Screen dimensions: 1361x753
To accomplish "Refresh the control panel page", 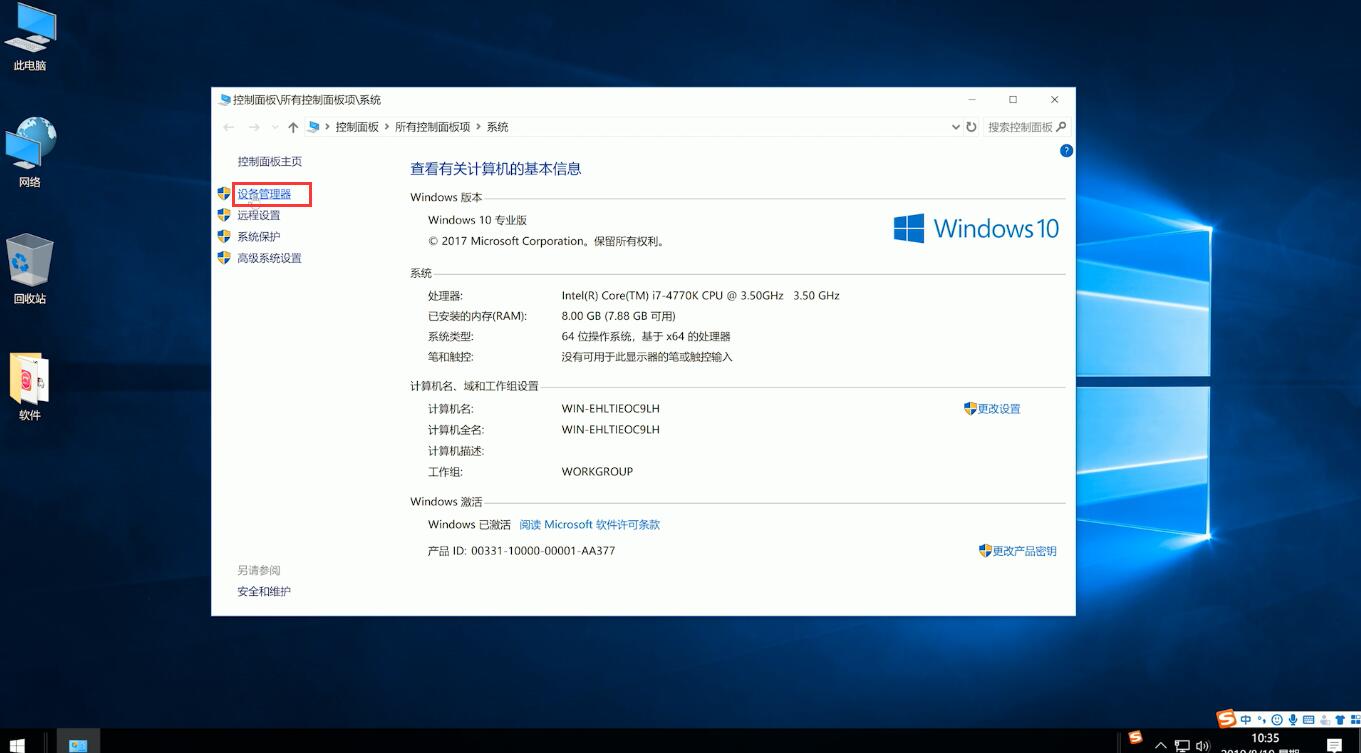I will (x=971, y=127).
